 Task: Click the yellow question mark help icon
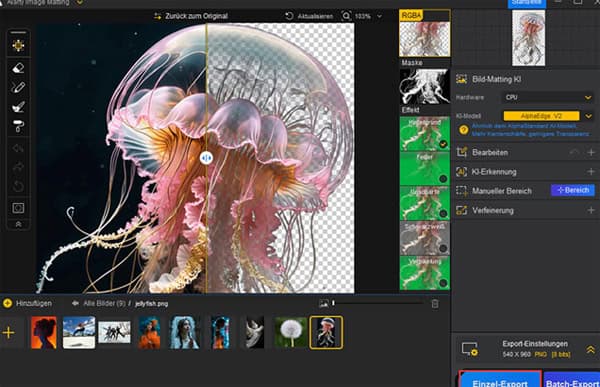tap(464, 130)
